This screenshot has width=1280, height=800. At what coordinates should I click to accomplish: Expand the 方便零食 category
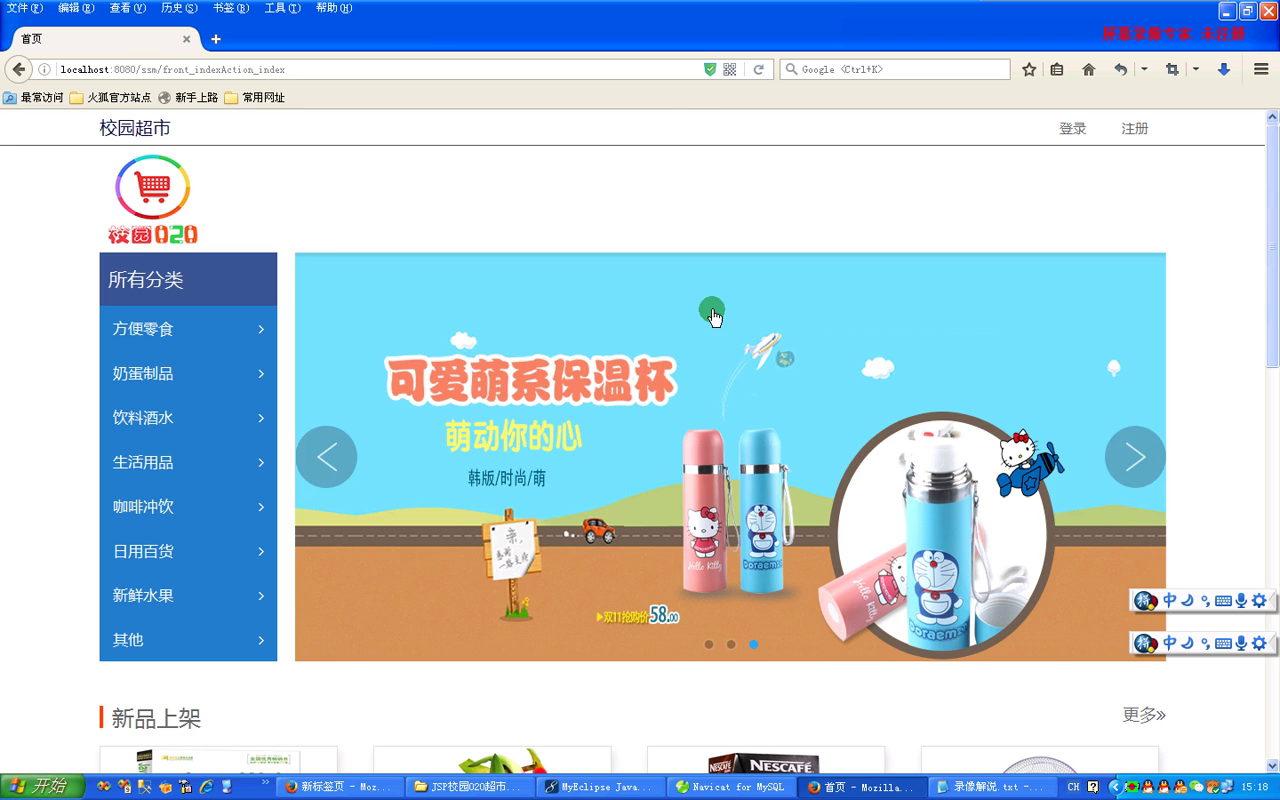click(x=188, y=329)
